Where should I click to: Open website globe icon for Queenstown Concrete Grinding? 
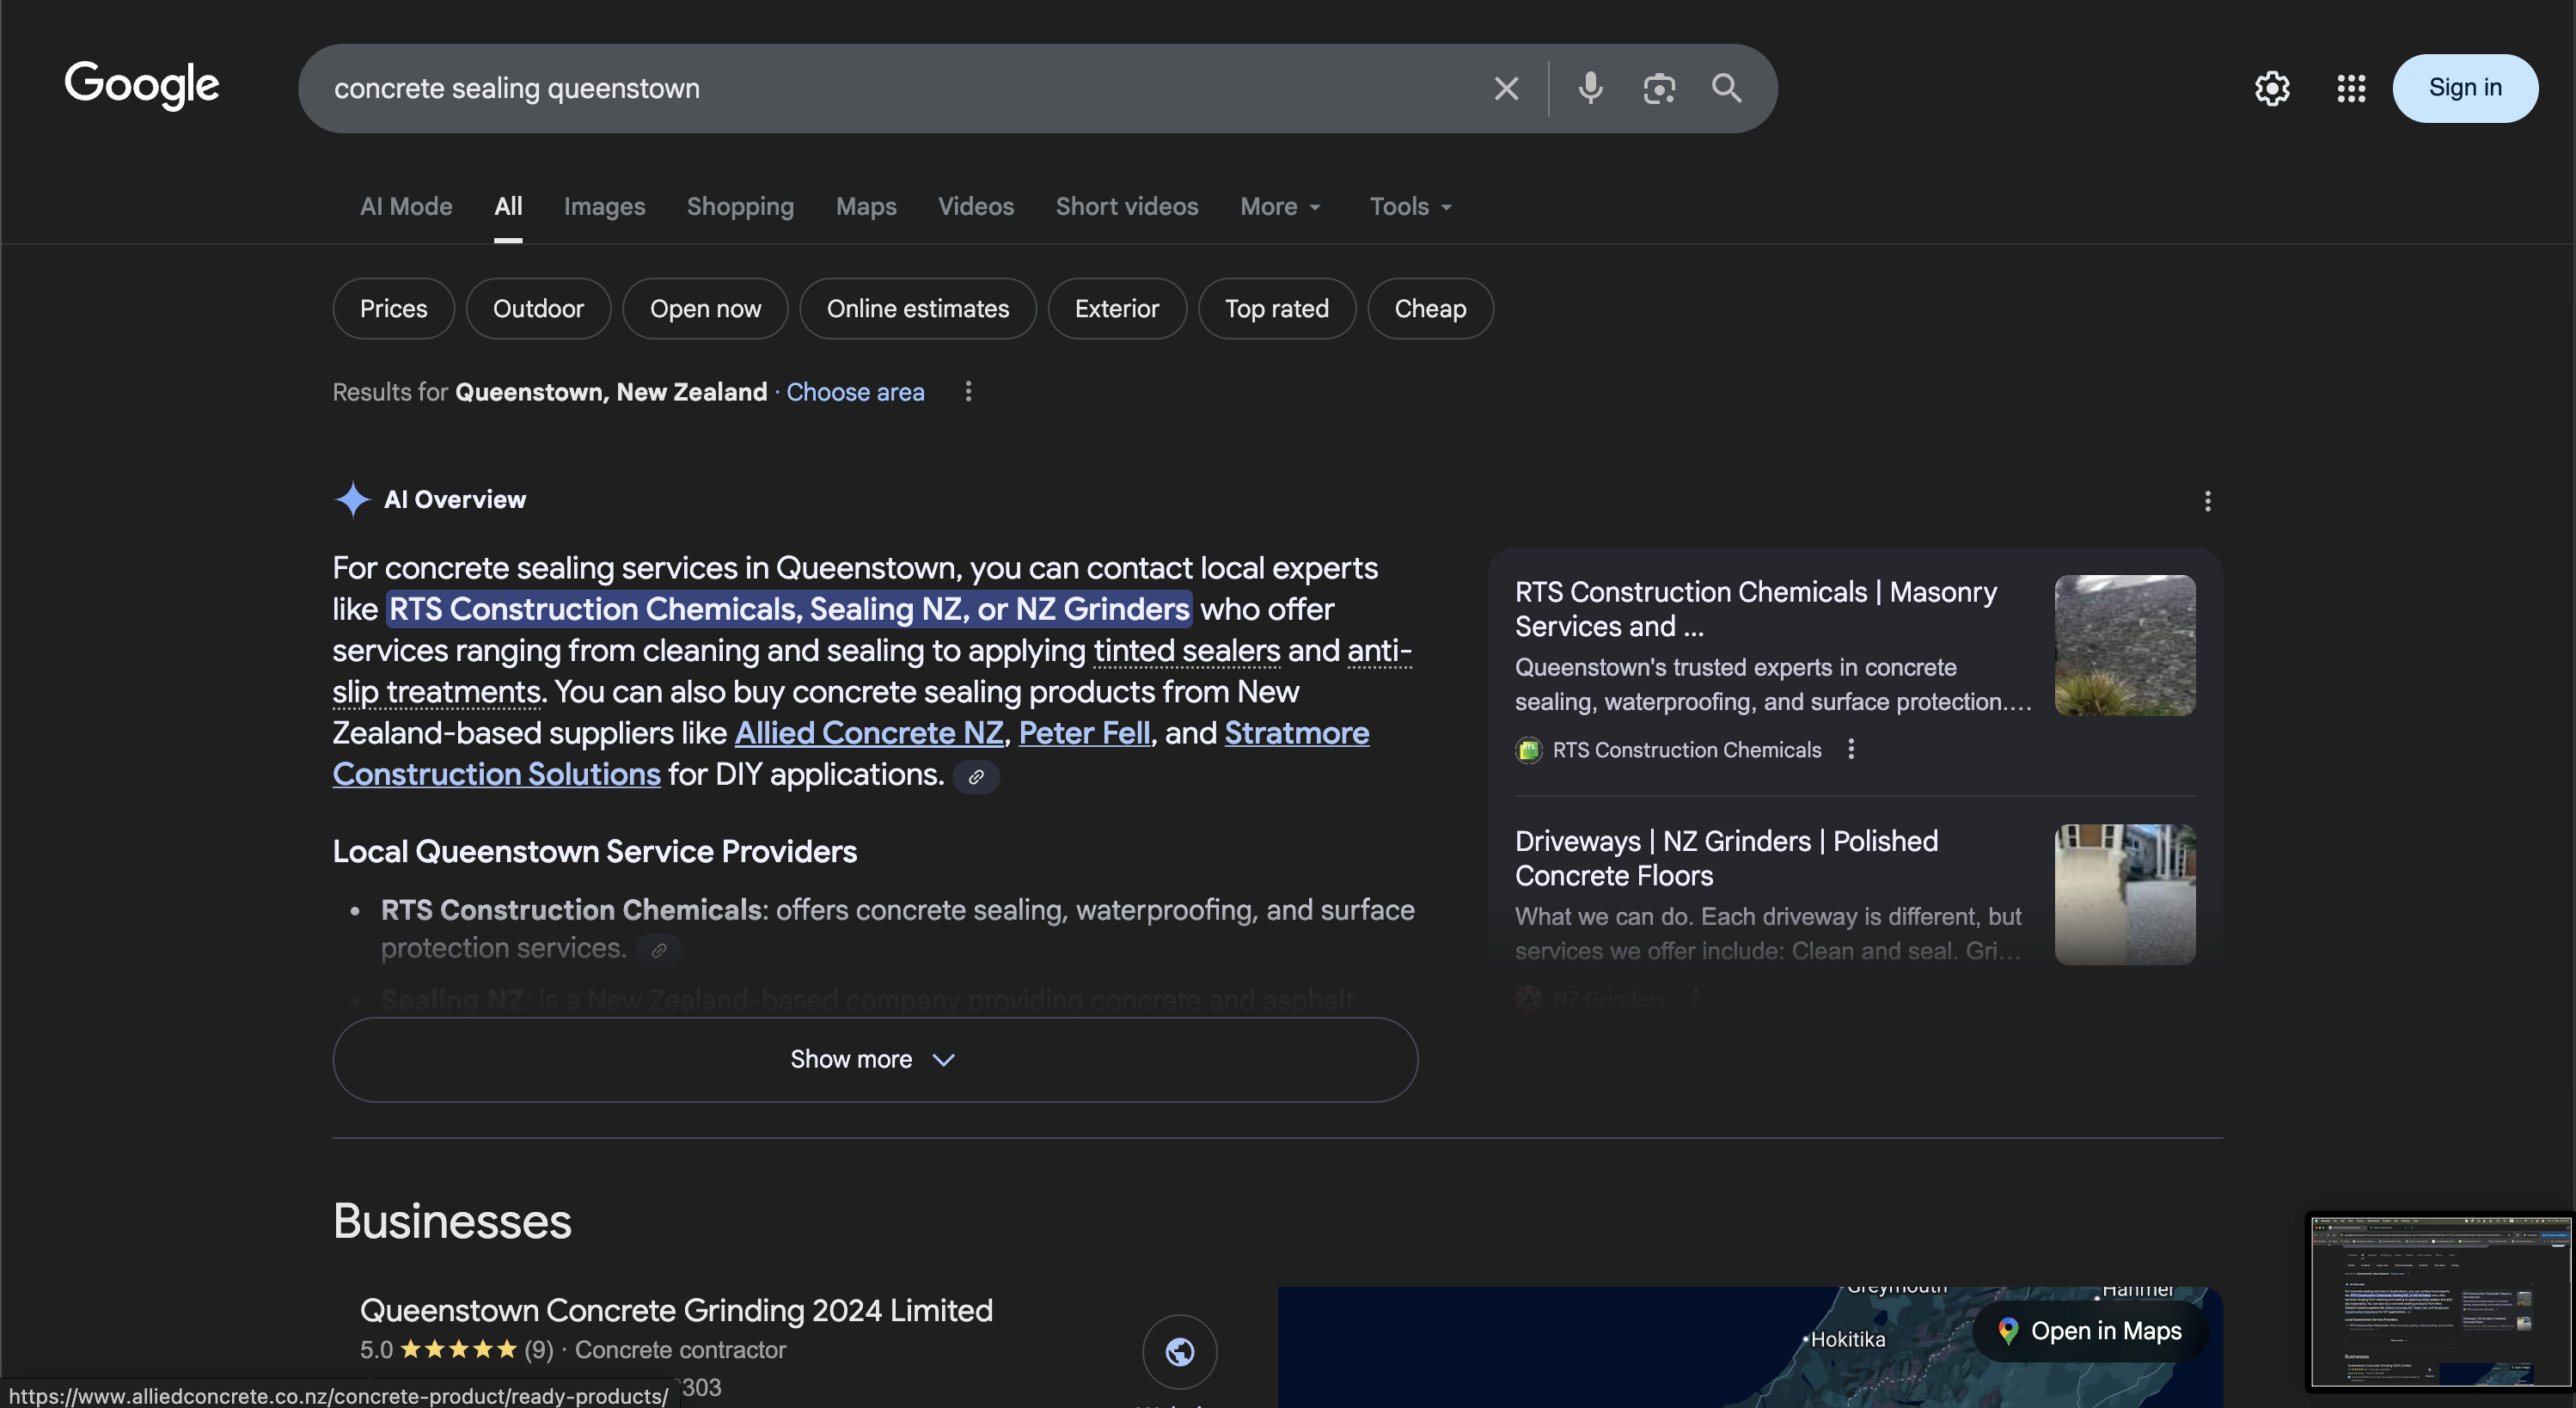pyautogui.click(x=1179, y=1352)
